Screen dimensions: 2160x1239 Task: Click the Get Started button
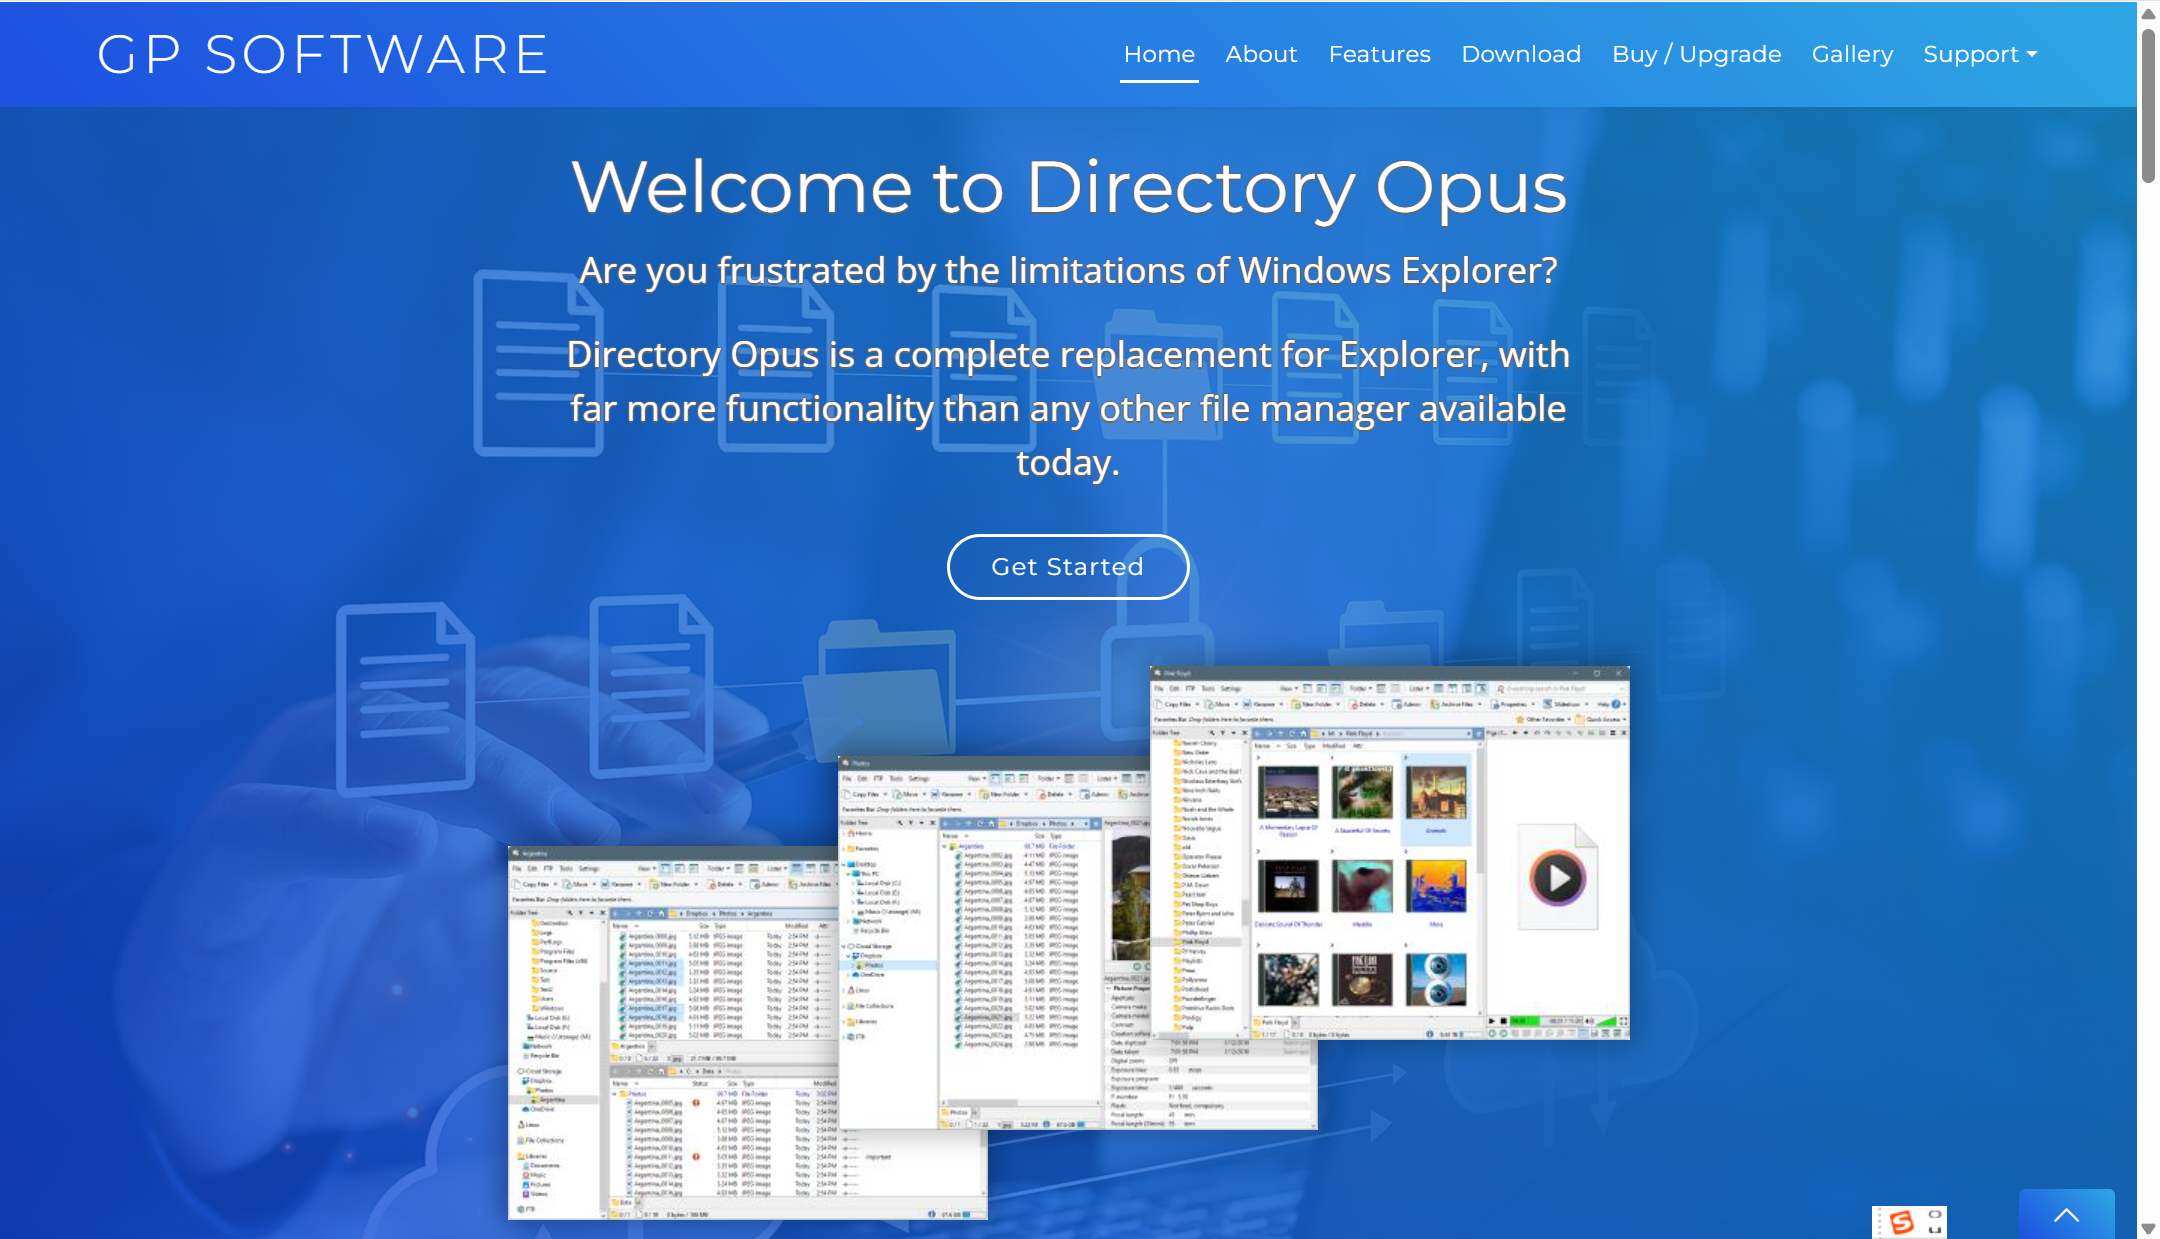(1067, 567)
